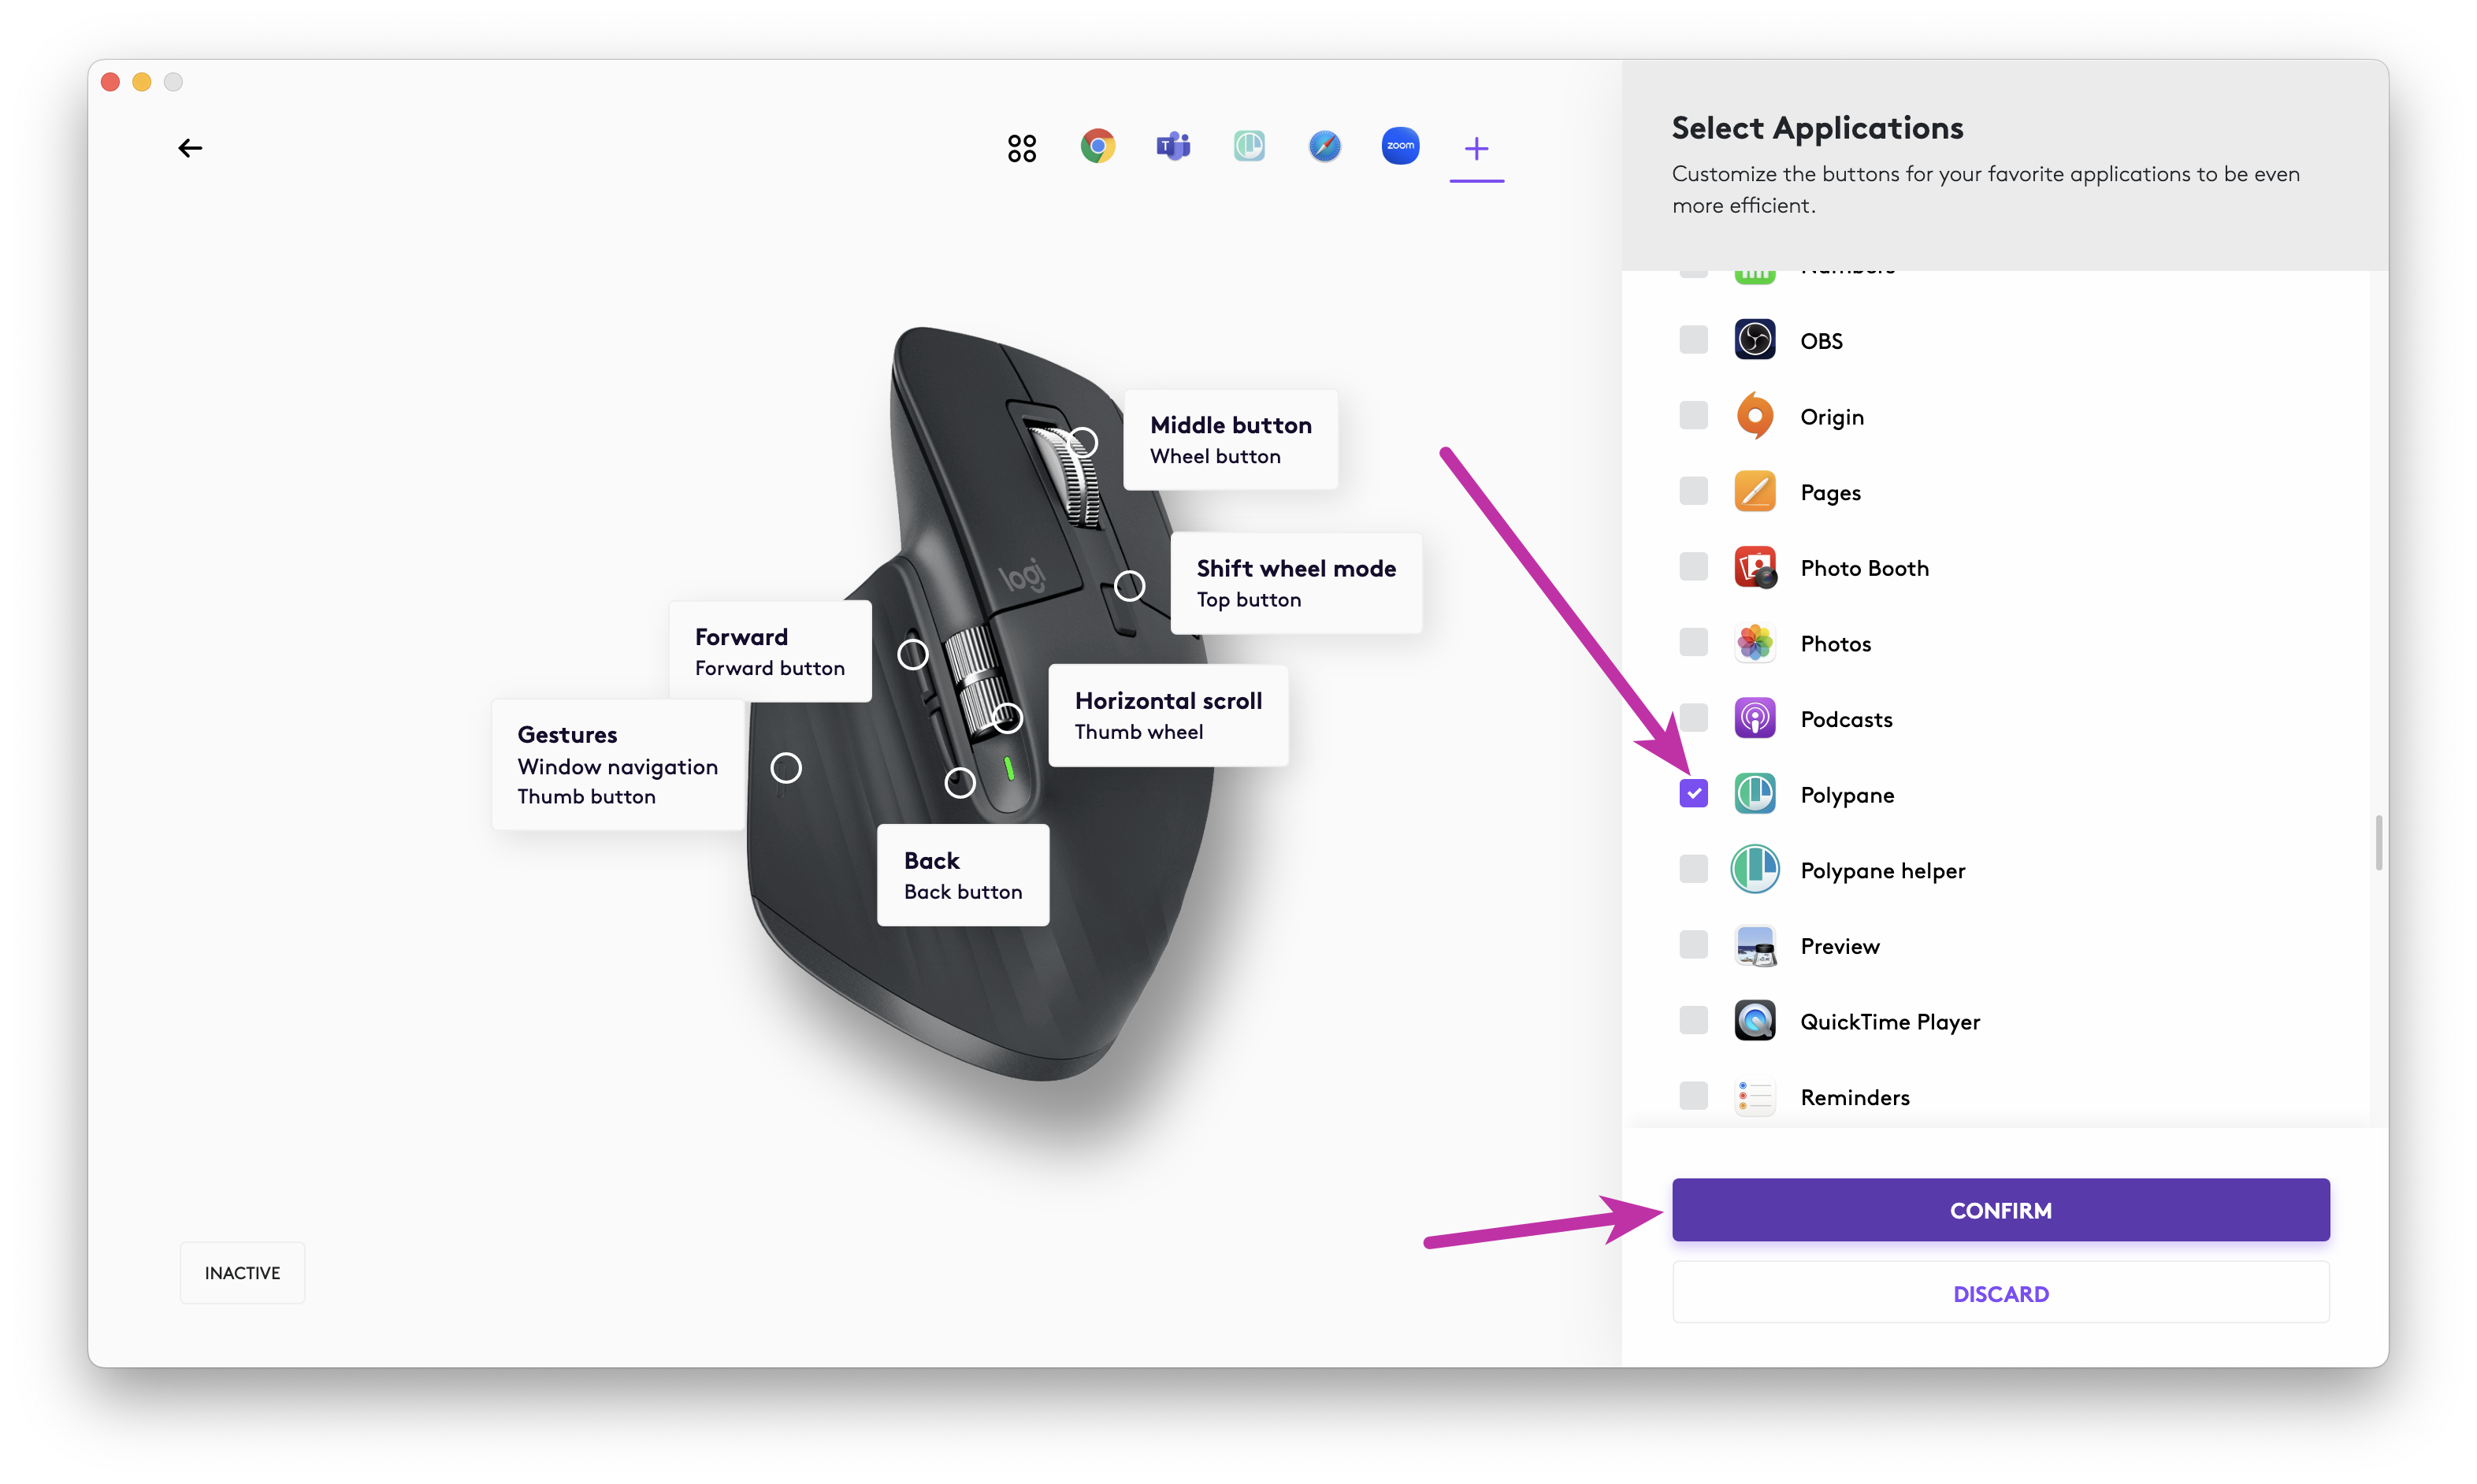2477x1484 pixels.
Task: Click the Trello icon in top bar
Action: [x=1249, y=147]
